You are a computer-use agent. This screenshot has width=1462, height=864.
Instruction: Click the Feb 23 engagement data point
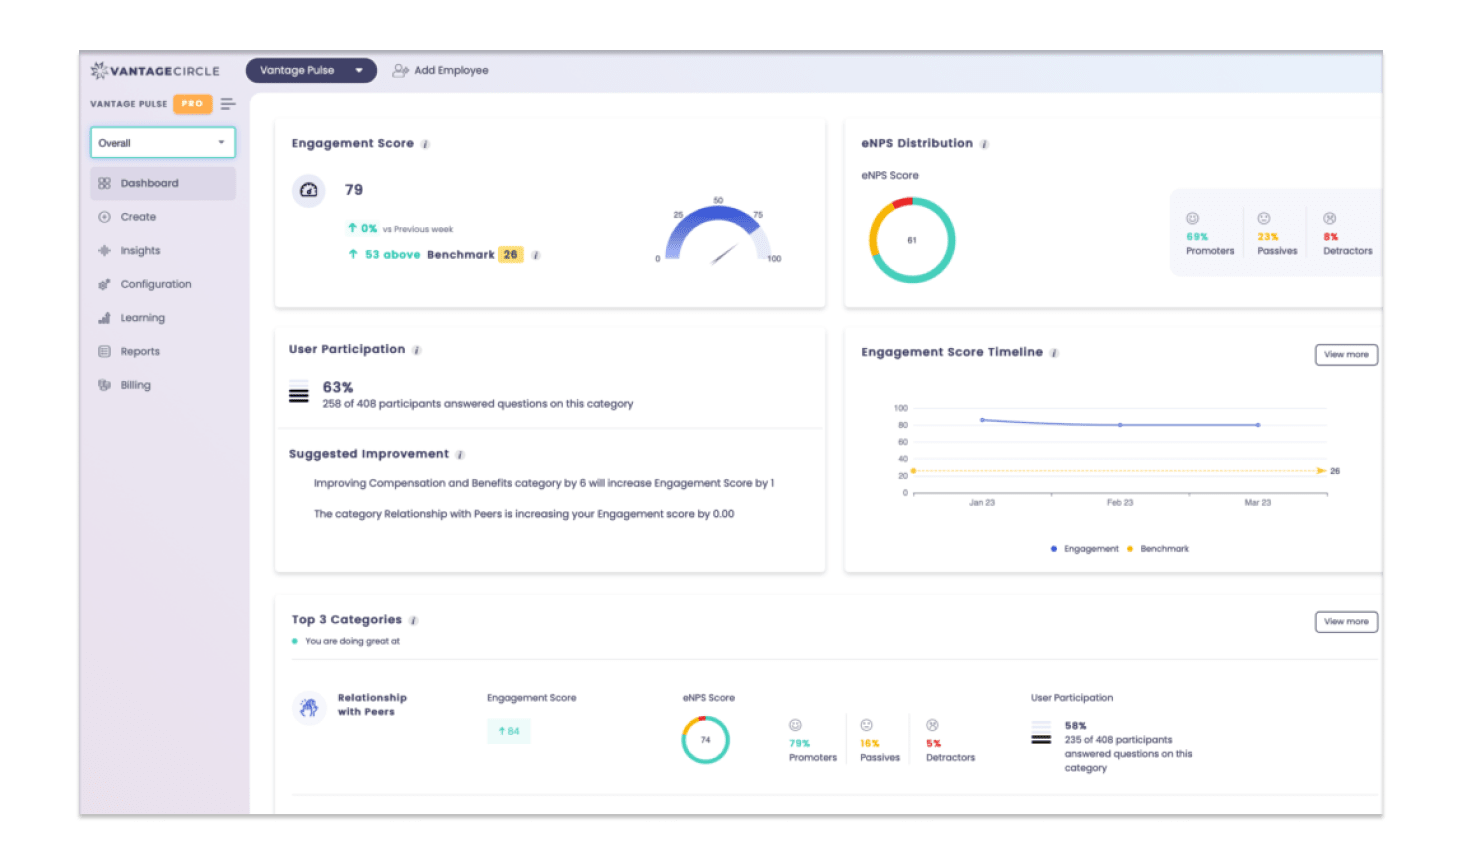(1120, 425)
